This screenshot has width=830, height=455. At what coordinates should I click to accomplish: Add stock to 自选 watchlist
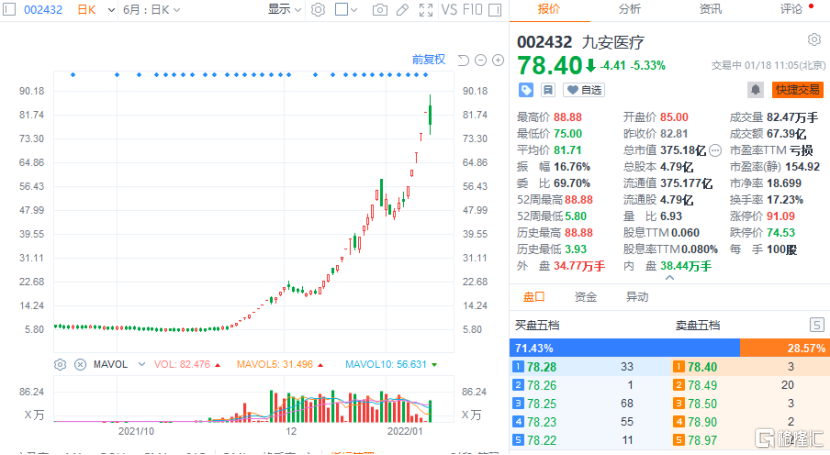click(x=584, y=90)
